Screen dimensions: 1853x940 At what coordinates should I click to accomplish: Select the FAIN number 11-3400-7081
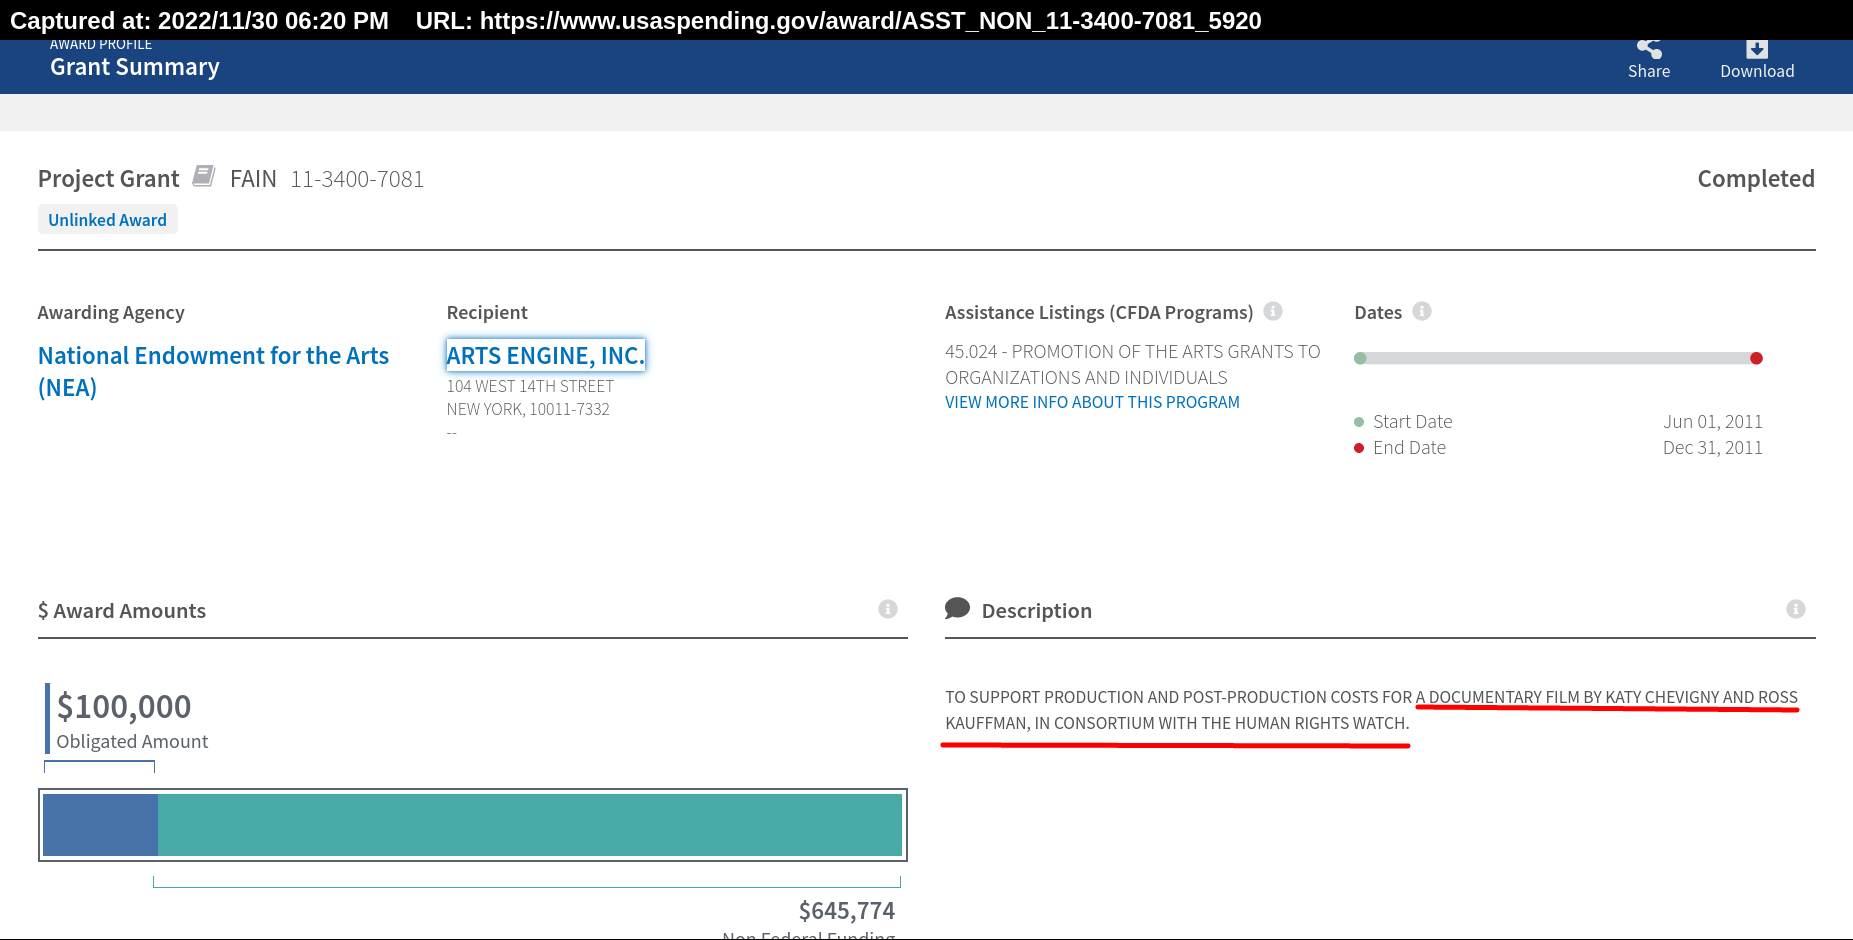click(x=357, y=179)
